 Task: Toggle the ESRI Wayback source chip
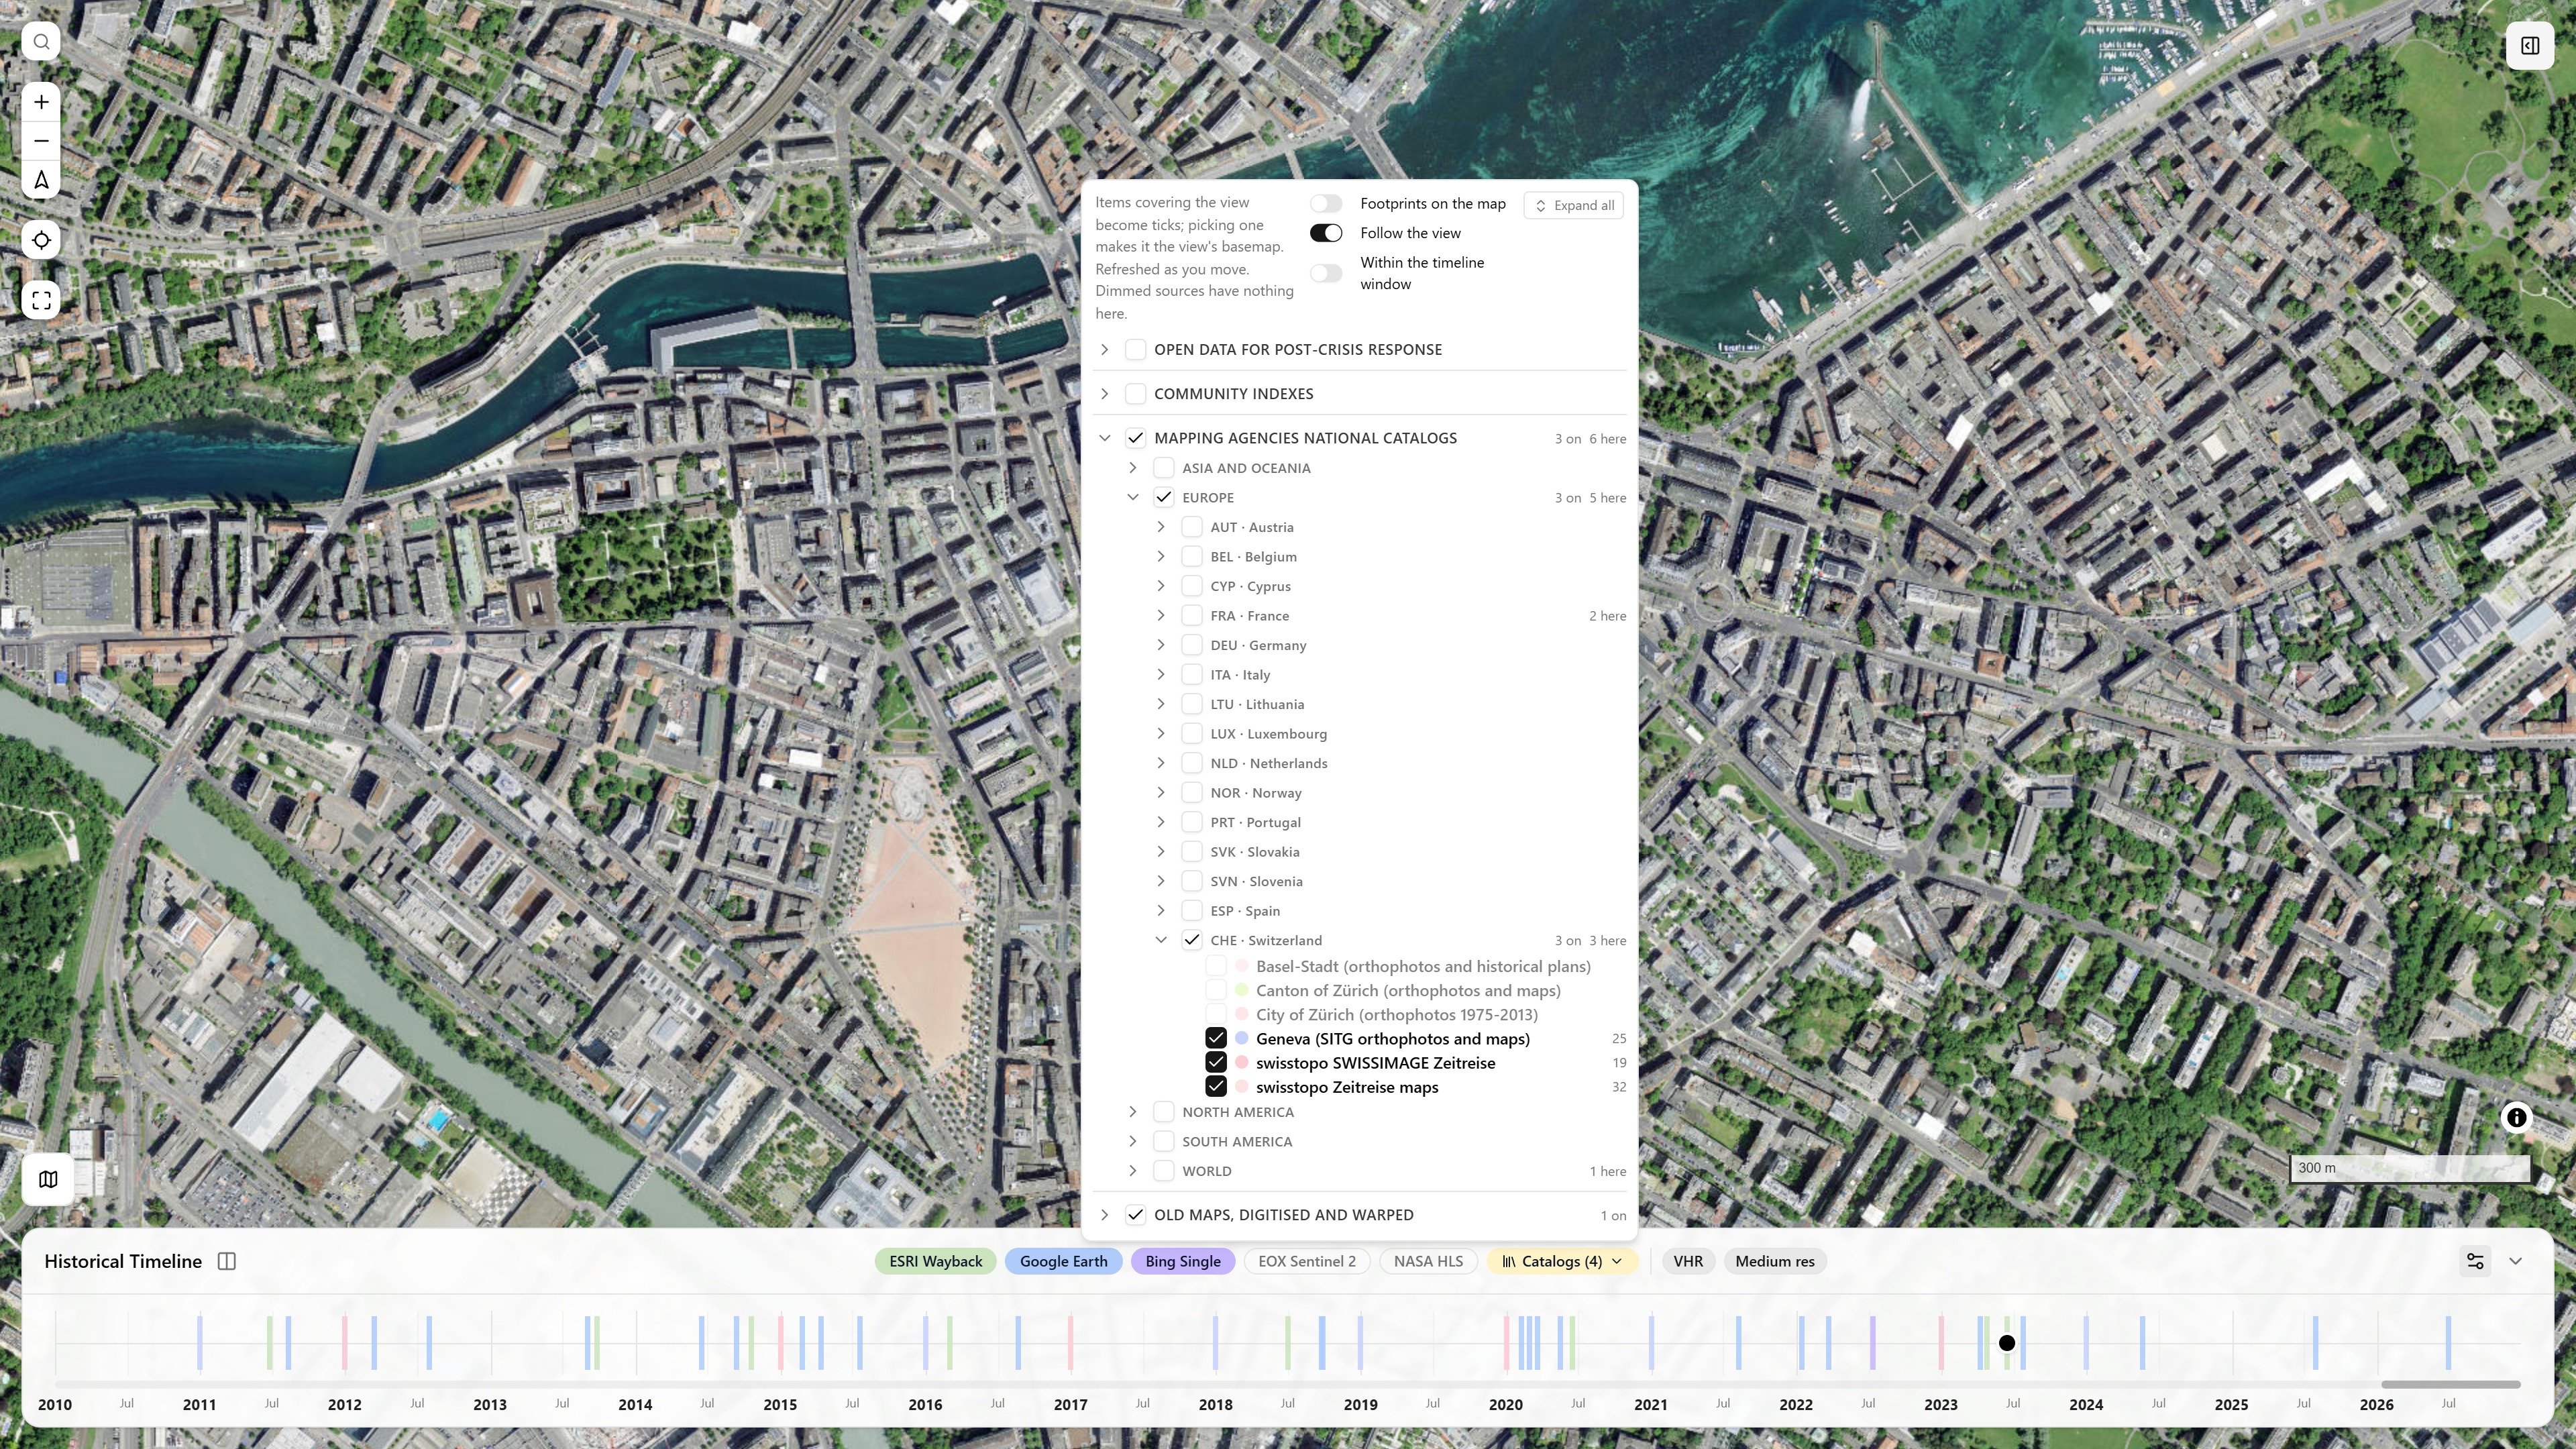click(935, 1261)
